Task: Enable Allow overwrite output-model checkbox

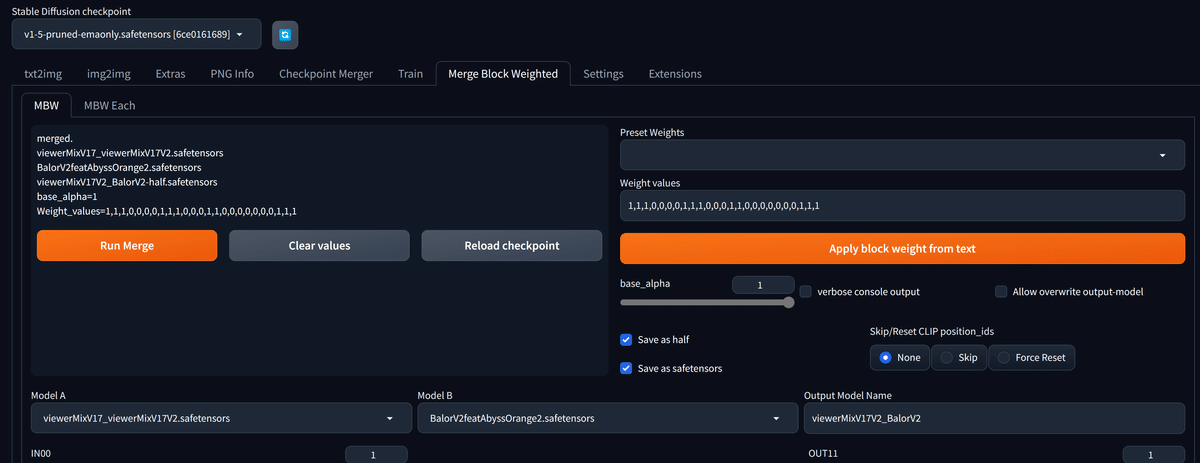Action: pos(1001,292)
